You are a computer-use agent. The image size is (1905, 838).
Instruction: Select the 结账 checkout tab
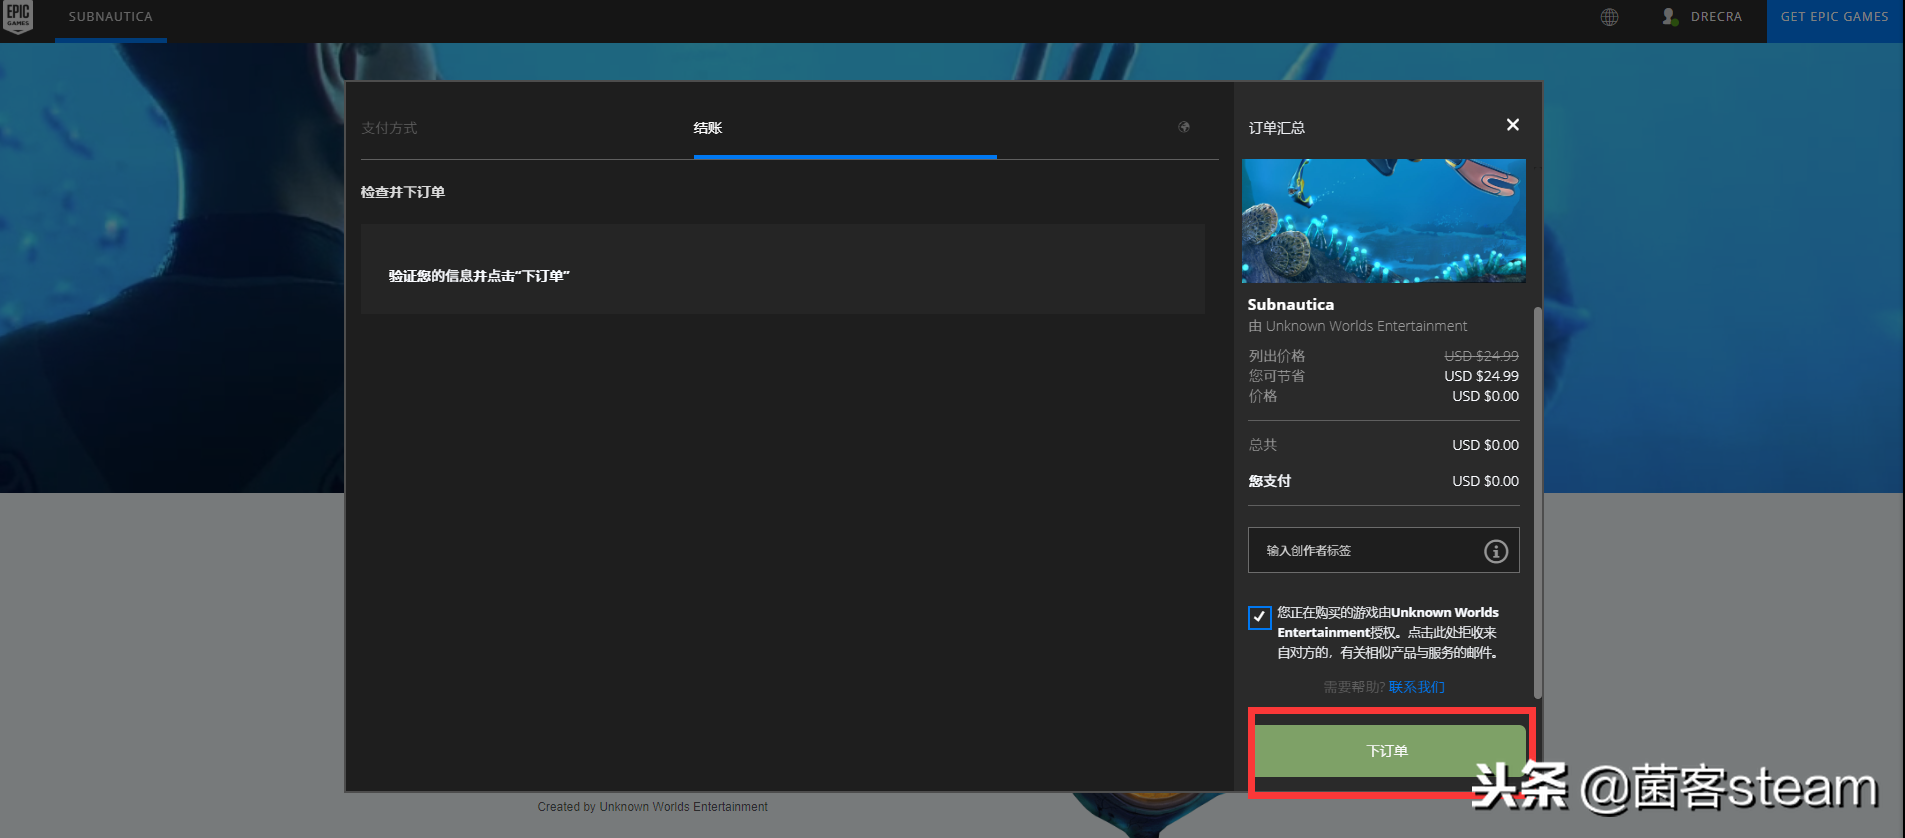point(708,128)
